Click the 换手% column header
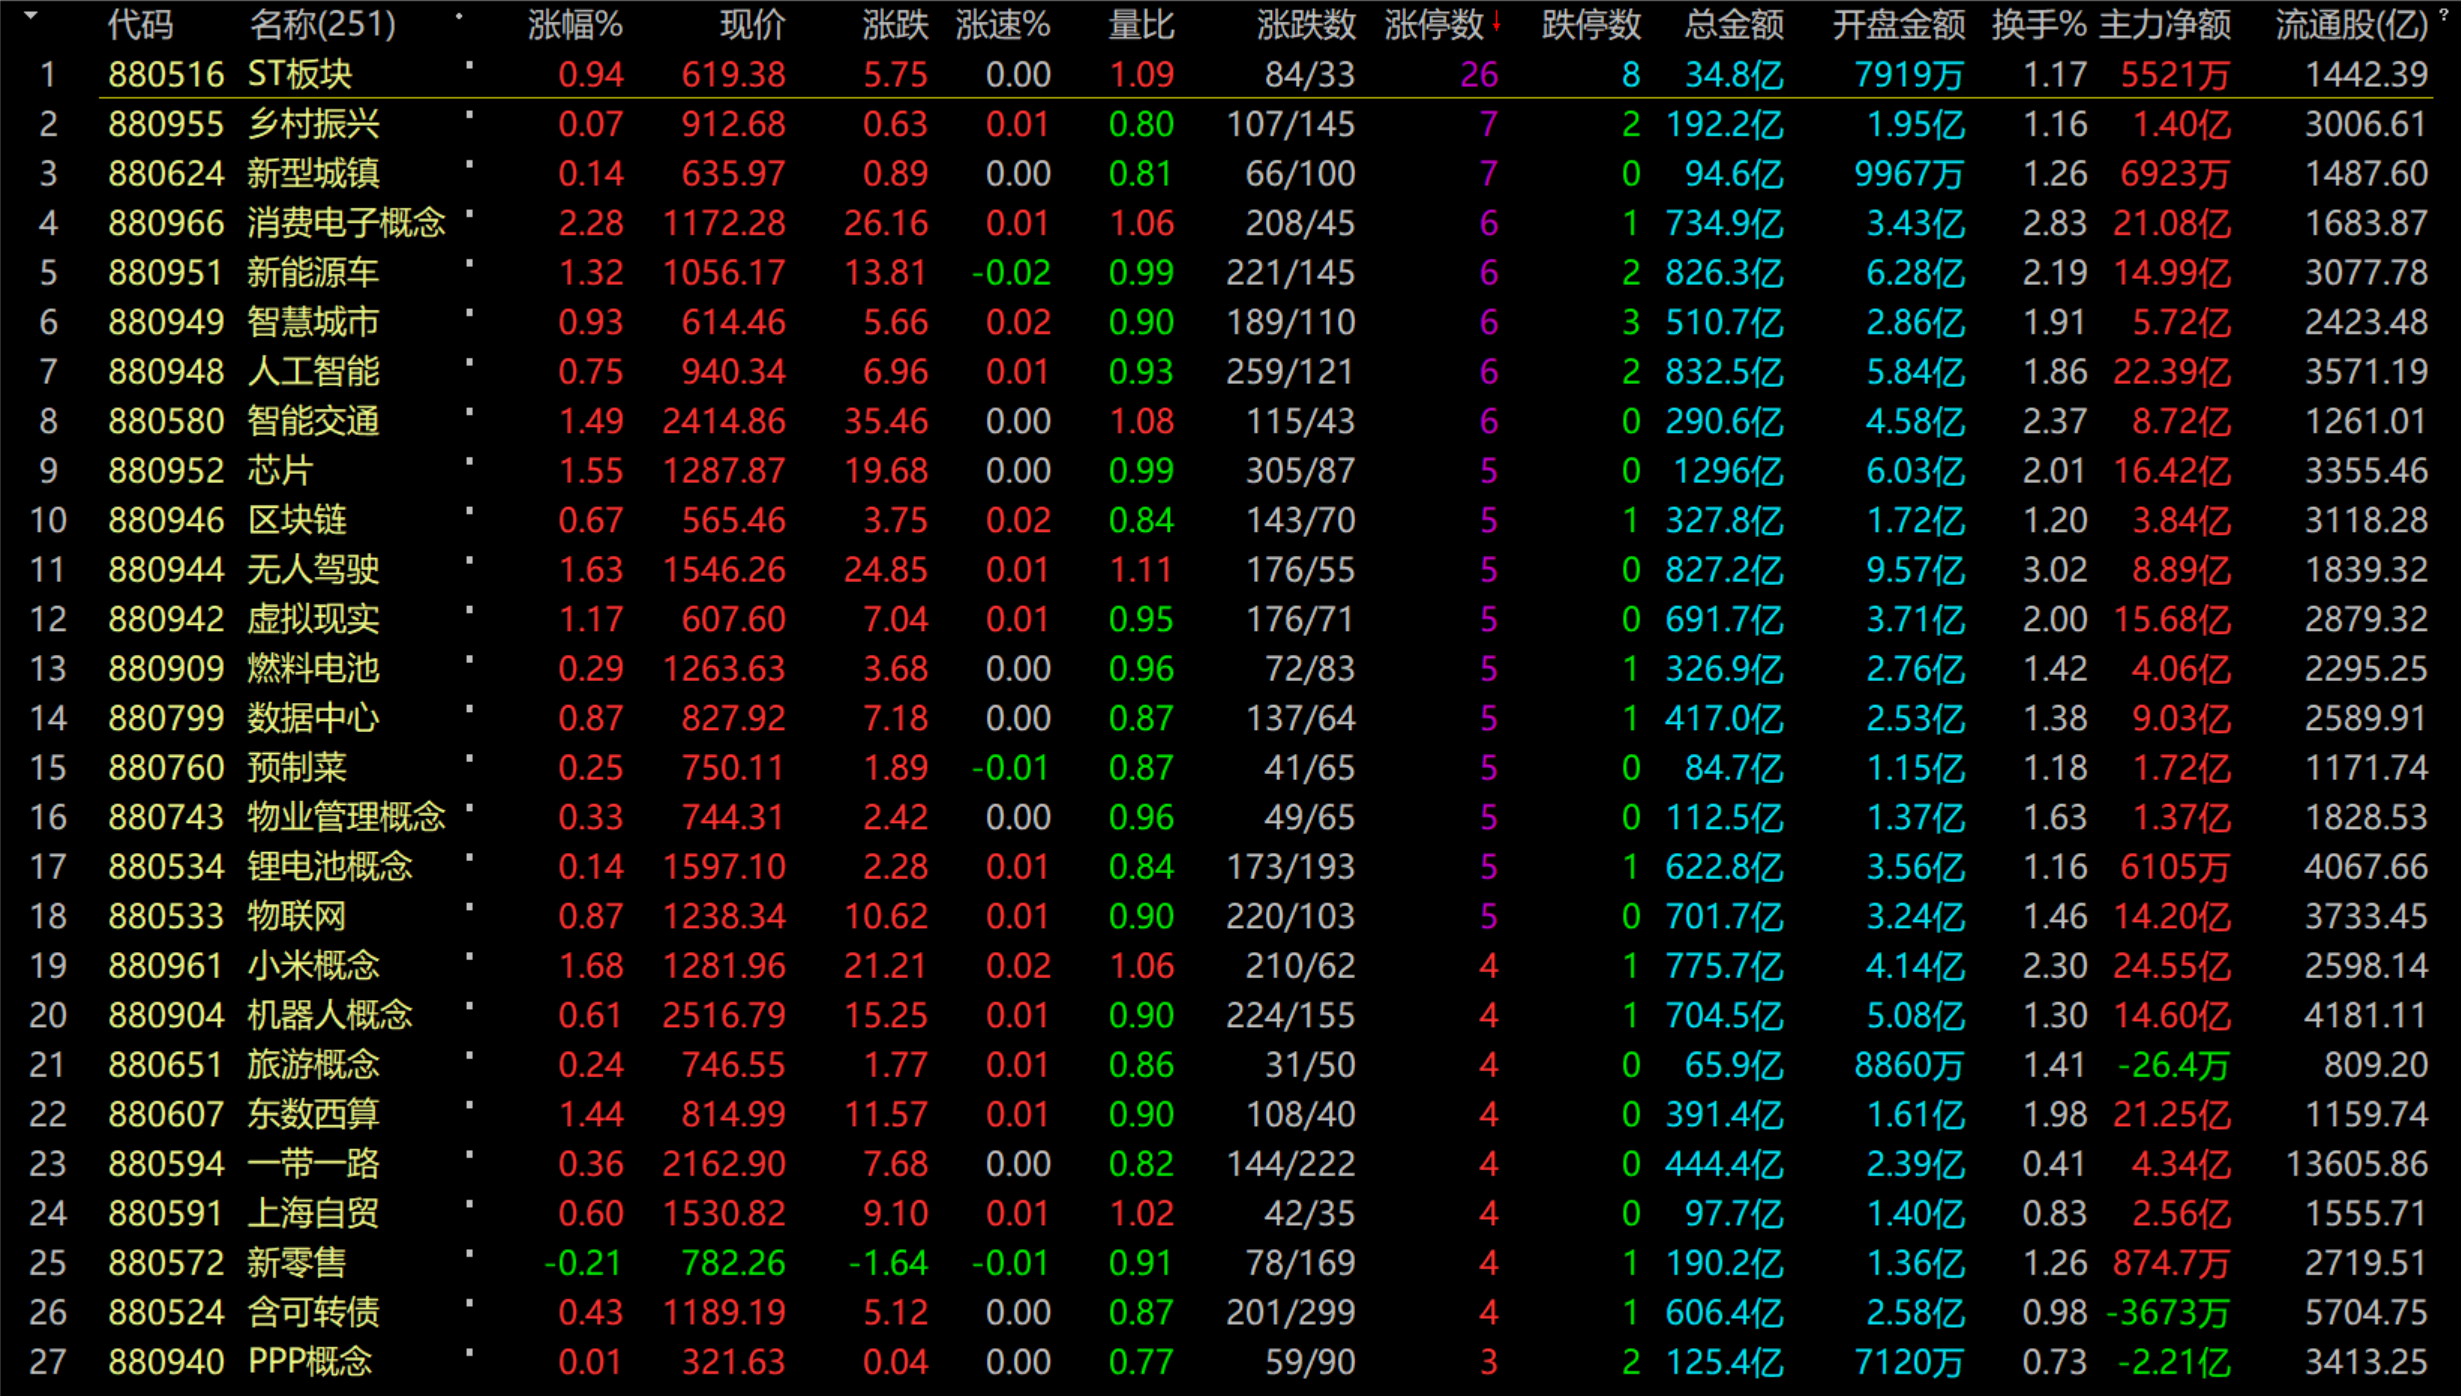Image resolution: width=2461 pixels, height=1396 pixels. 2038,25
